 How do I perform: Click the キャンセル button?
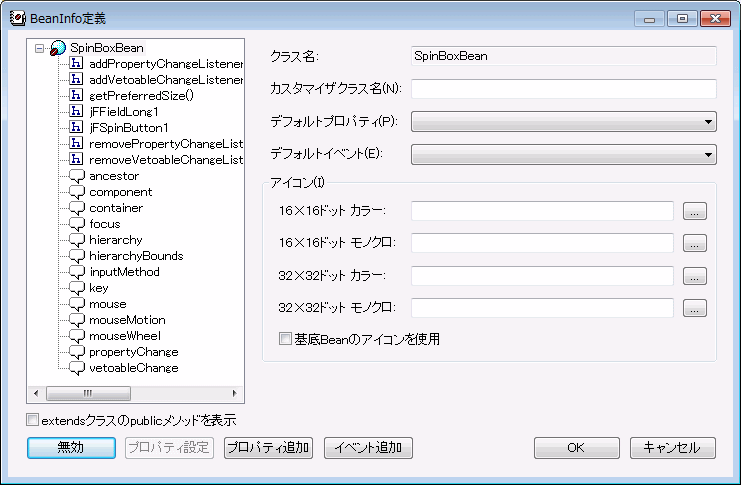click(672, 448)
